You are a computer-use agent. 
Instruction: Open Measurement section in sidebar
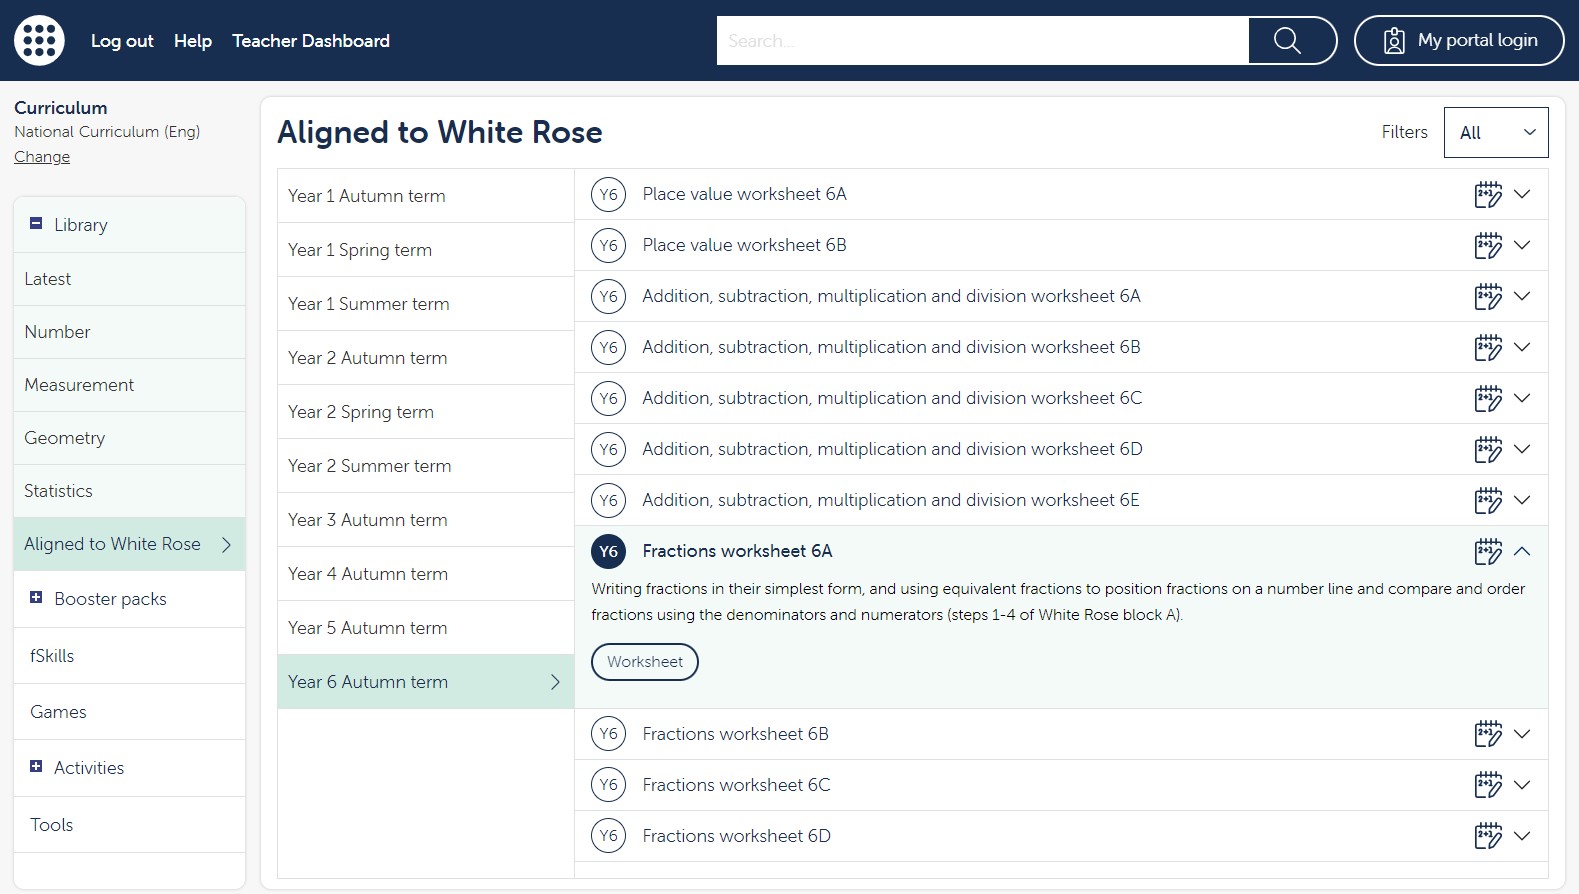click(x=129, y=385)
